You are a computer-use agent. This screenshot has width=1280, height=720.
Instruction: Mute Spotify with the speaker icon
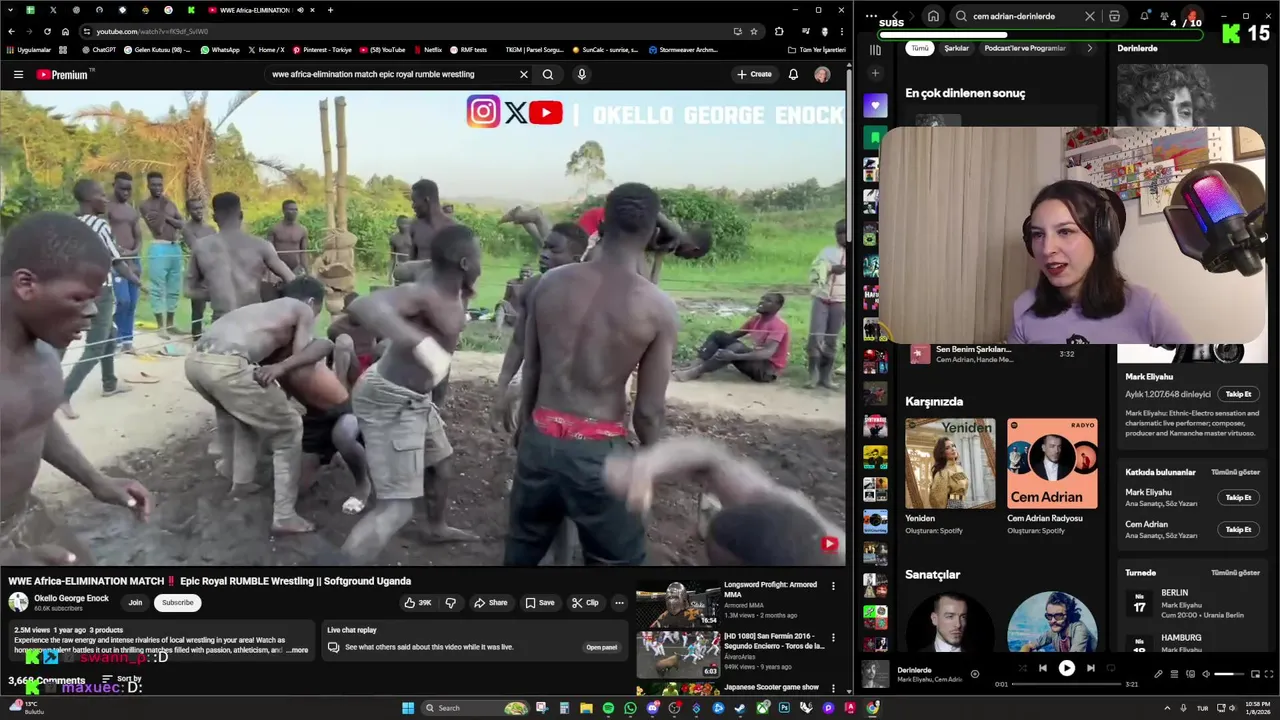click(1205, 674)
